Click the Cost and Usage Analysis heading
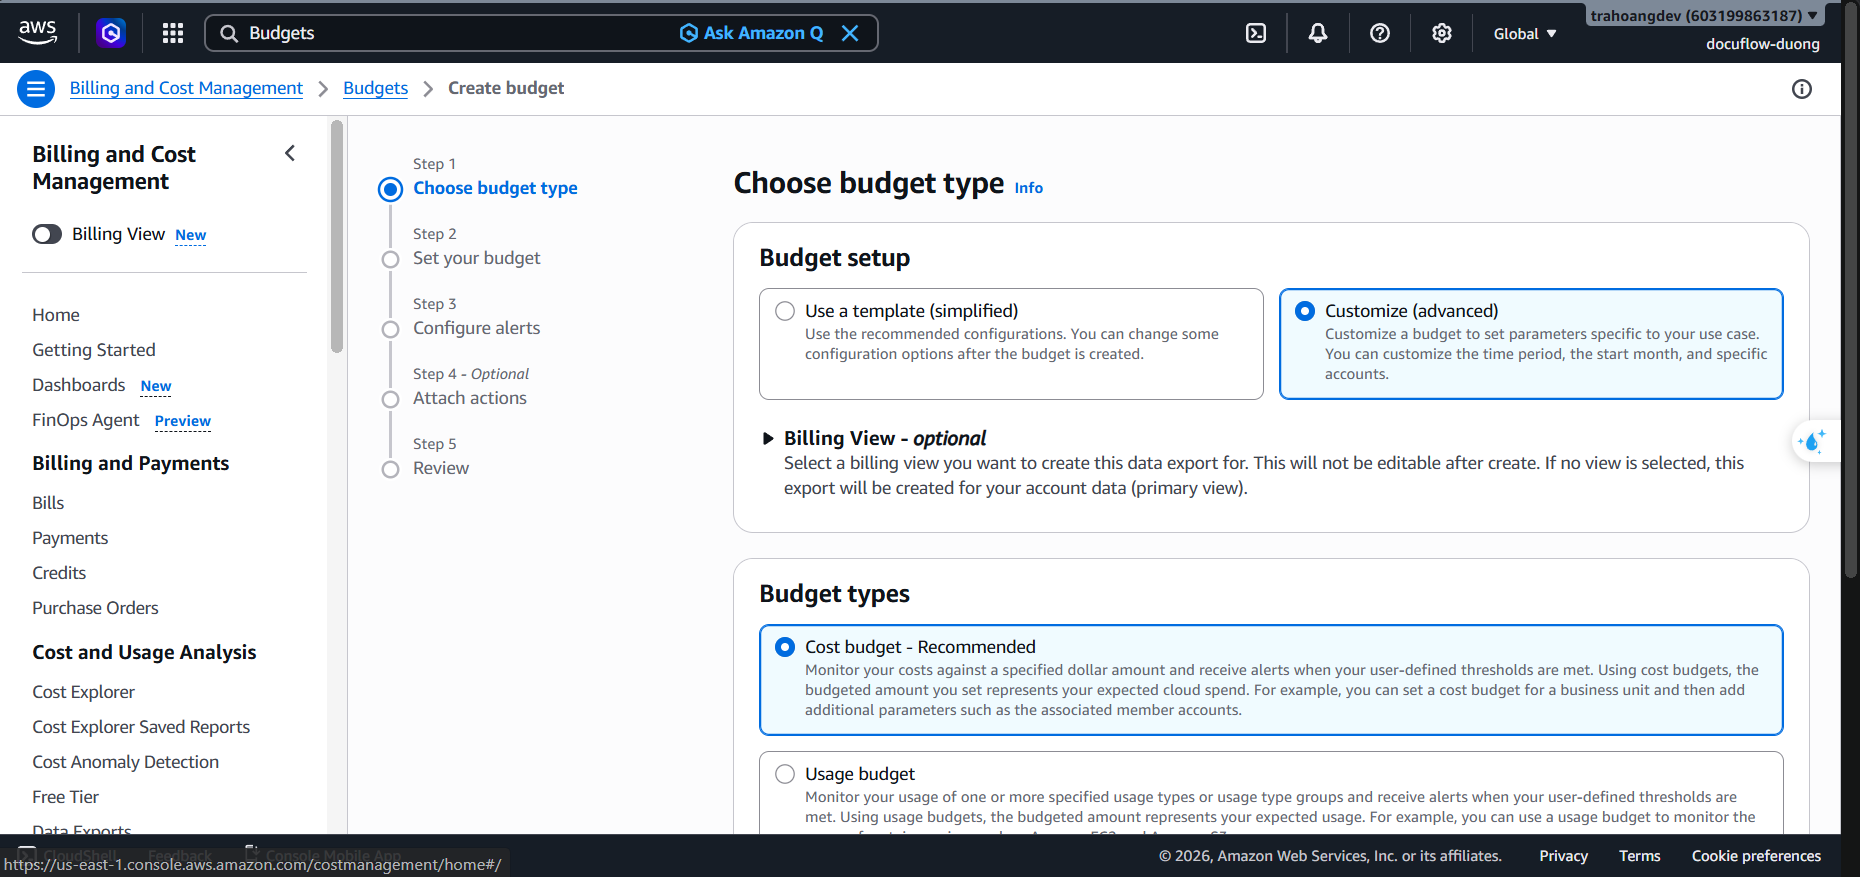The height and width of the screenshot is (877, 1860). pyautogui.click(x=144, y=652)
